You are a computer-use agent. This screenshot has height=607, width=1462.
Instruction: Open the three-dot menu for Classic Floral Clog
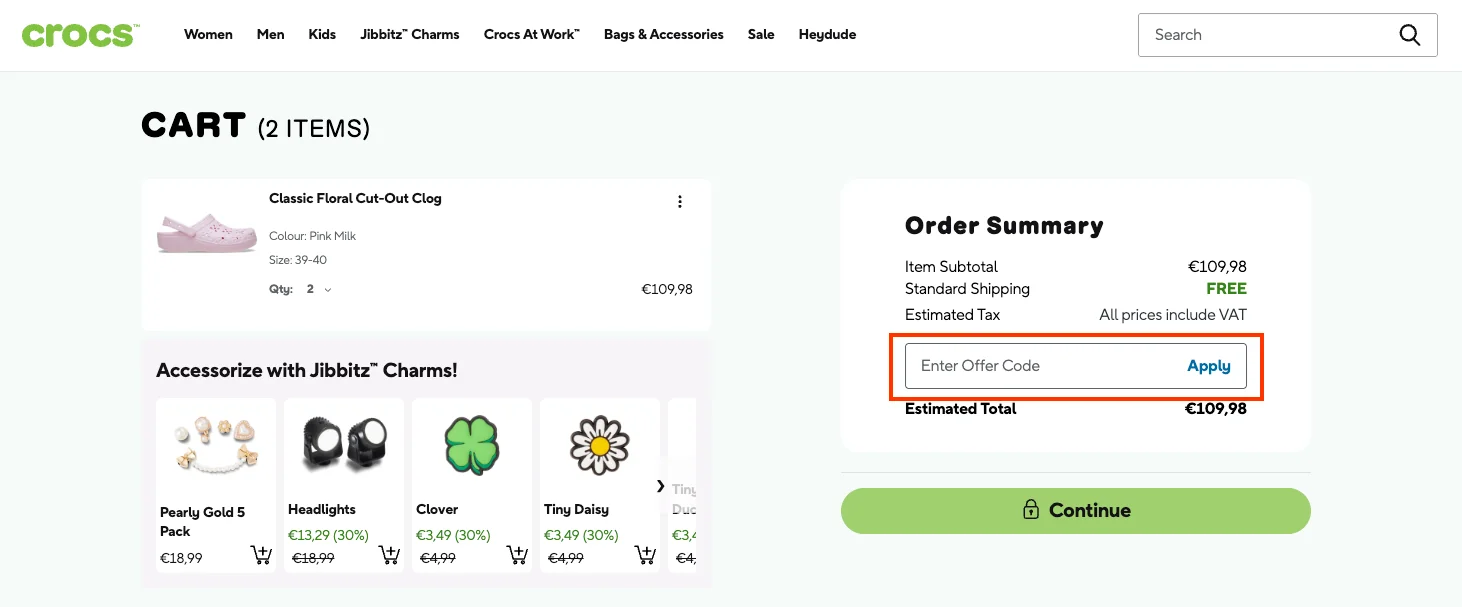pyautogui.click(x=680, y=202)
